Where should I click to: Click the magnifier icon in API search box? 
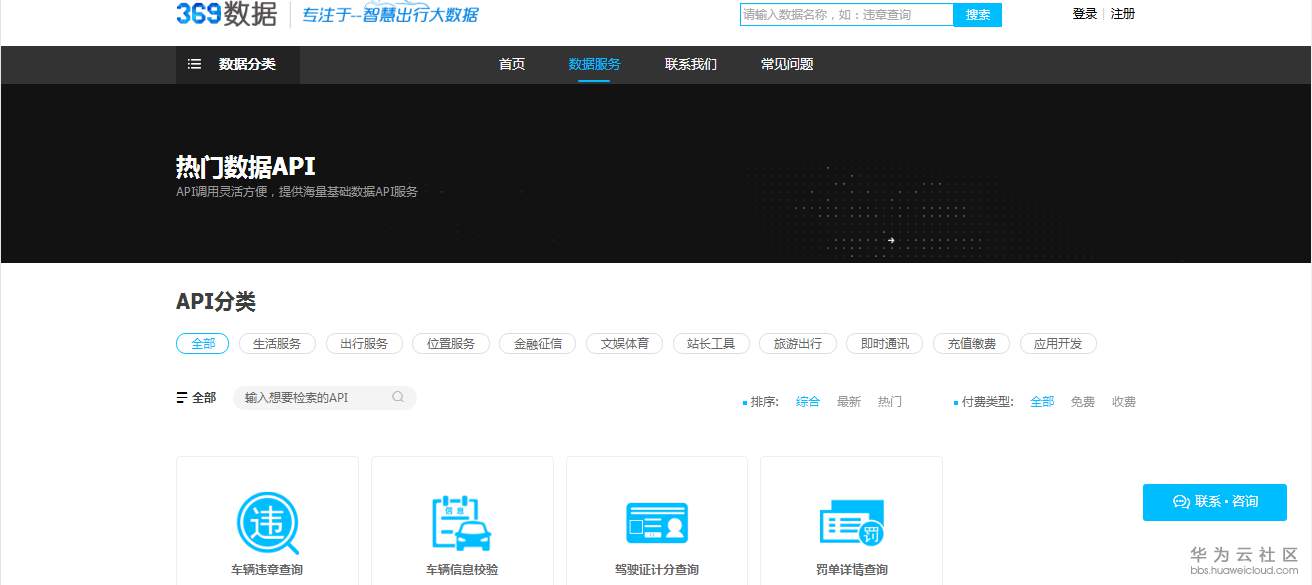tap(398, 397)
